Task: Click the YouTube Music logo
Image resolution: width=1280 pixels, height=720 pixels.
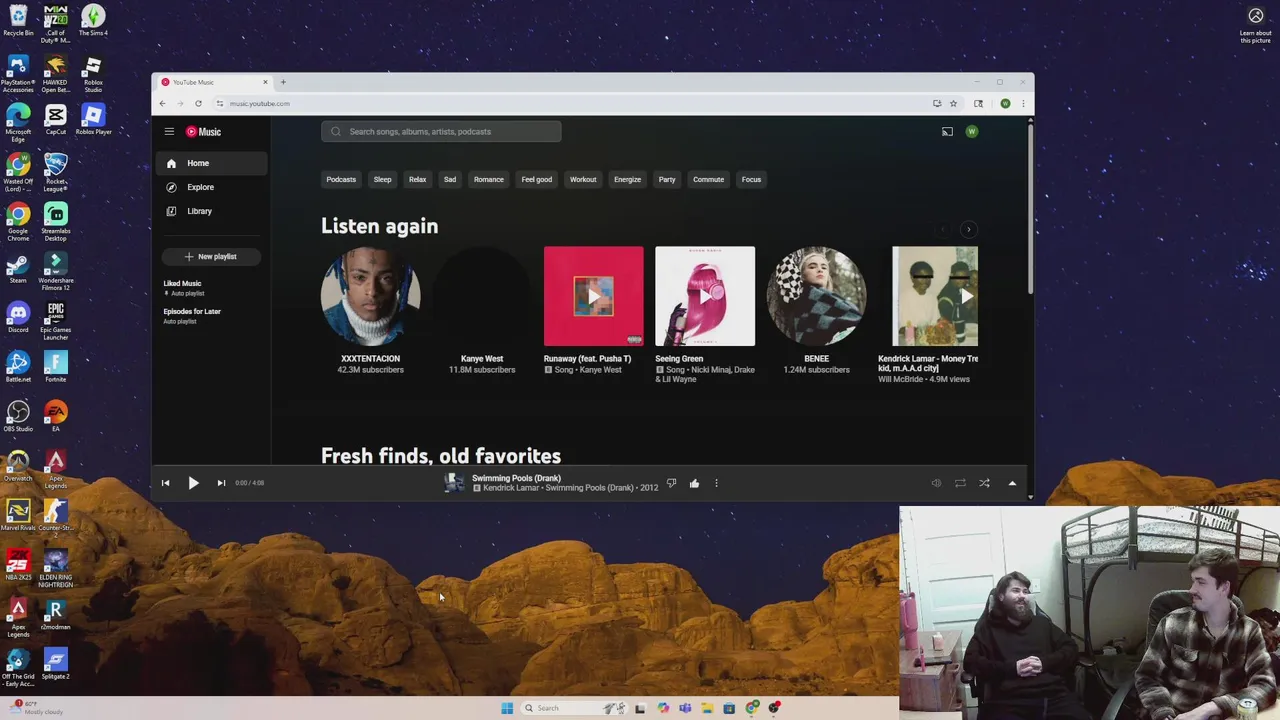Action: [203, 132]
